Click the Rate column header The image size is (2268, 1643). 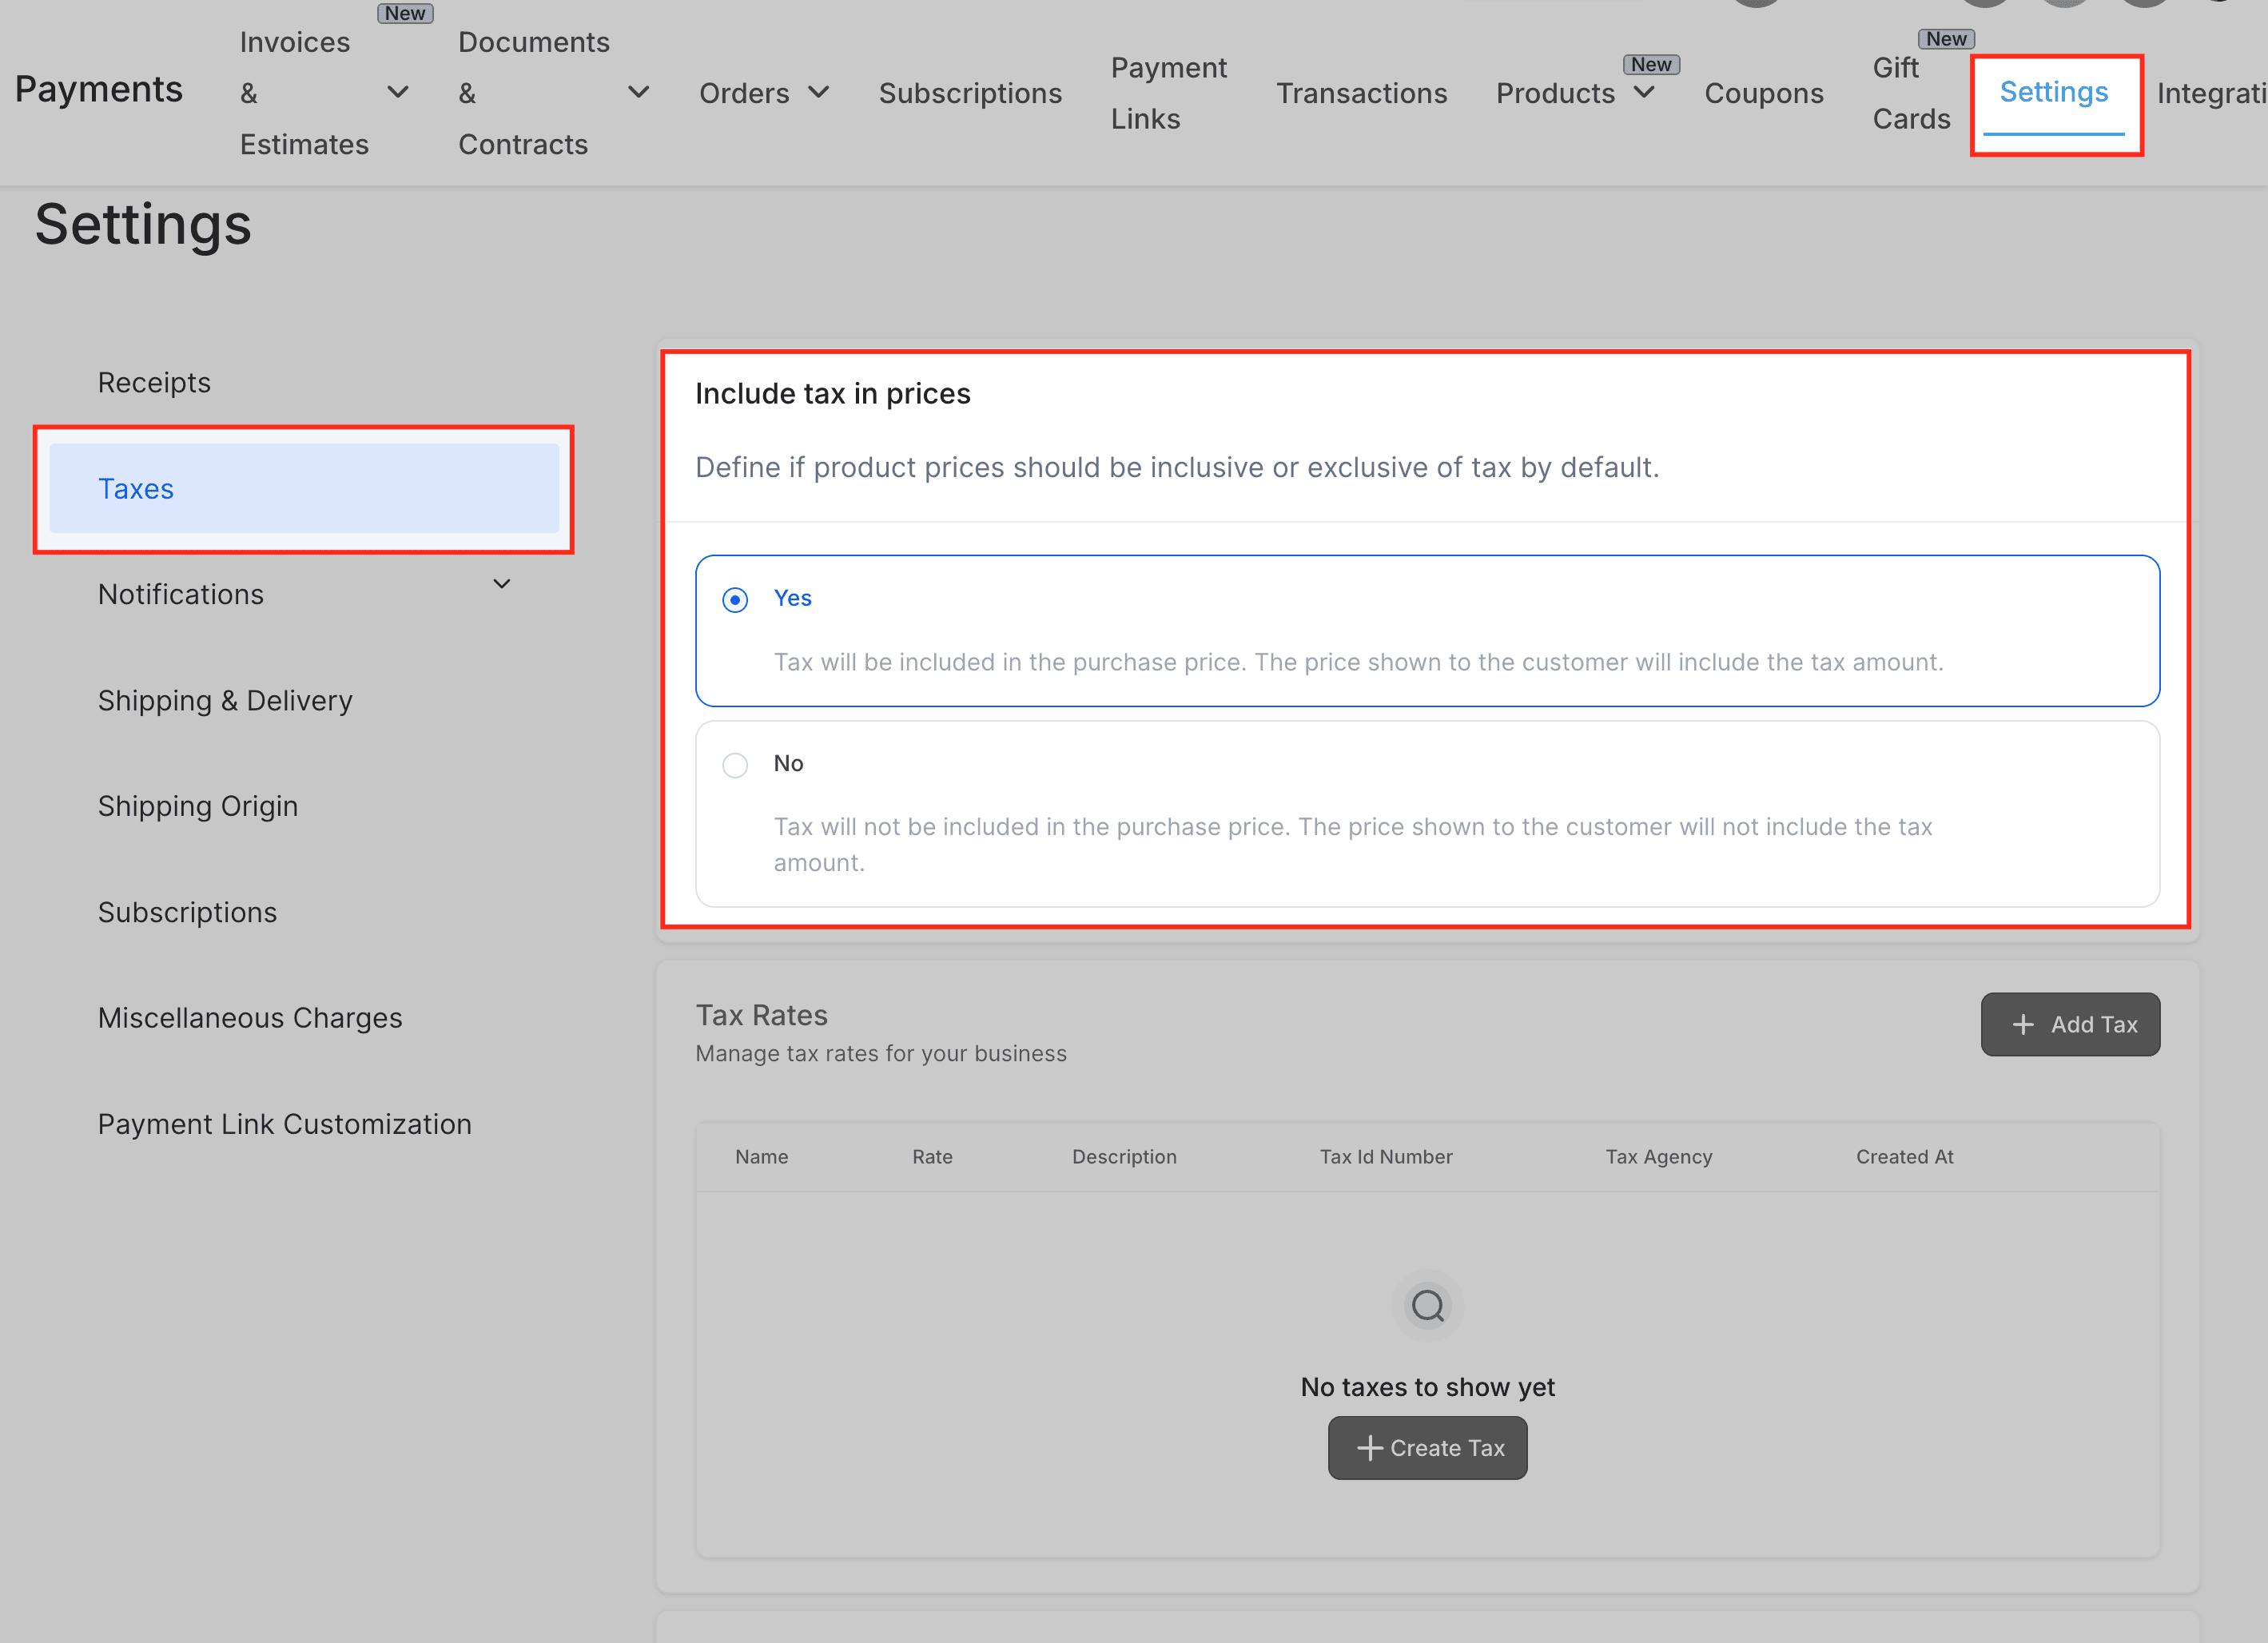click(932, 1157)
